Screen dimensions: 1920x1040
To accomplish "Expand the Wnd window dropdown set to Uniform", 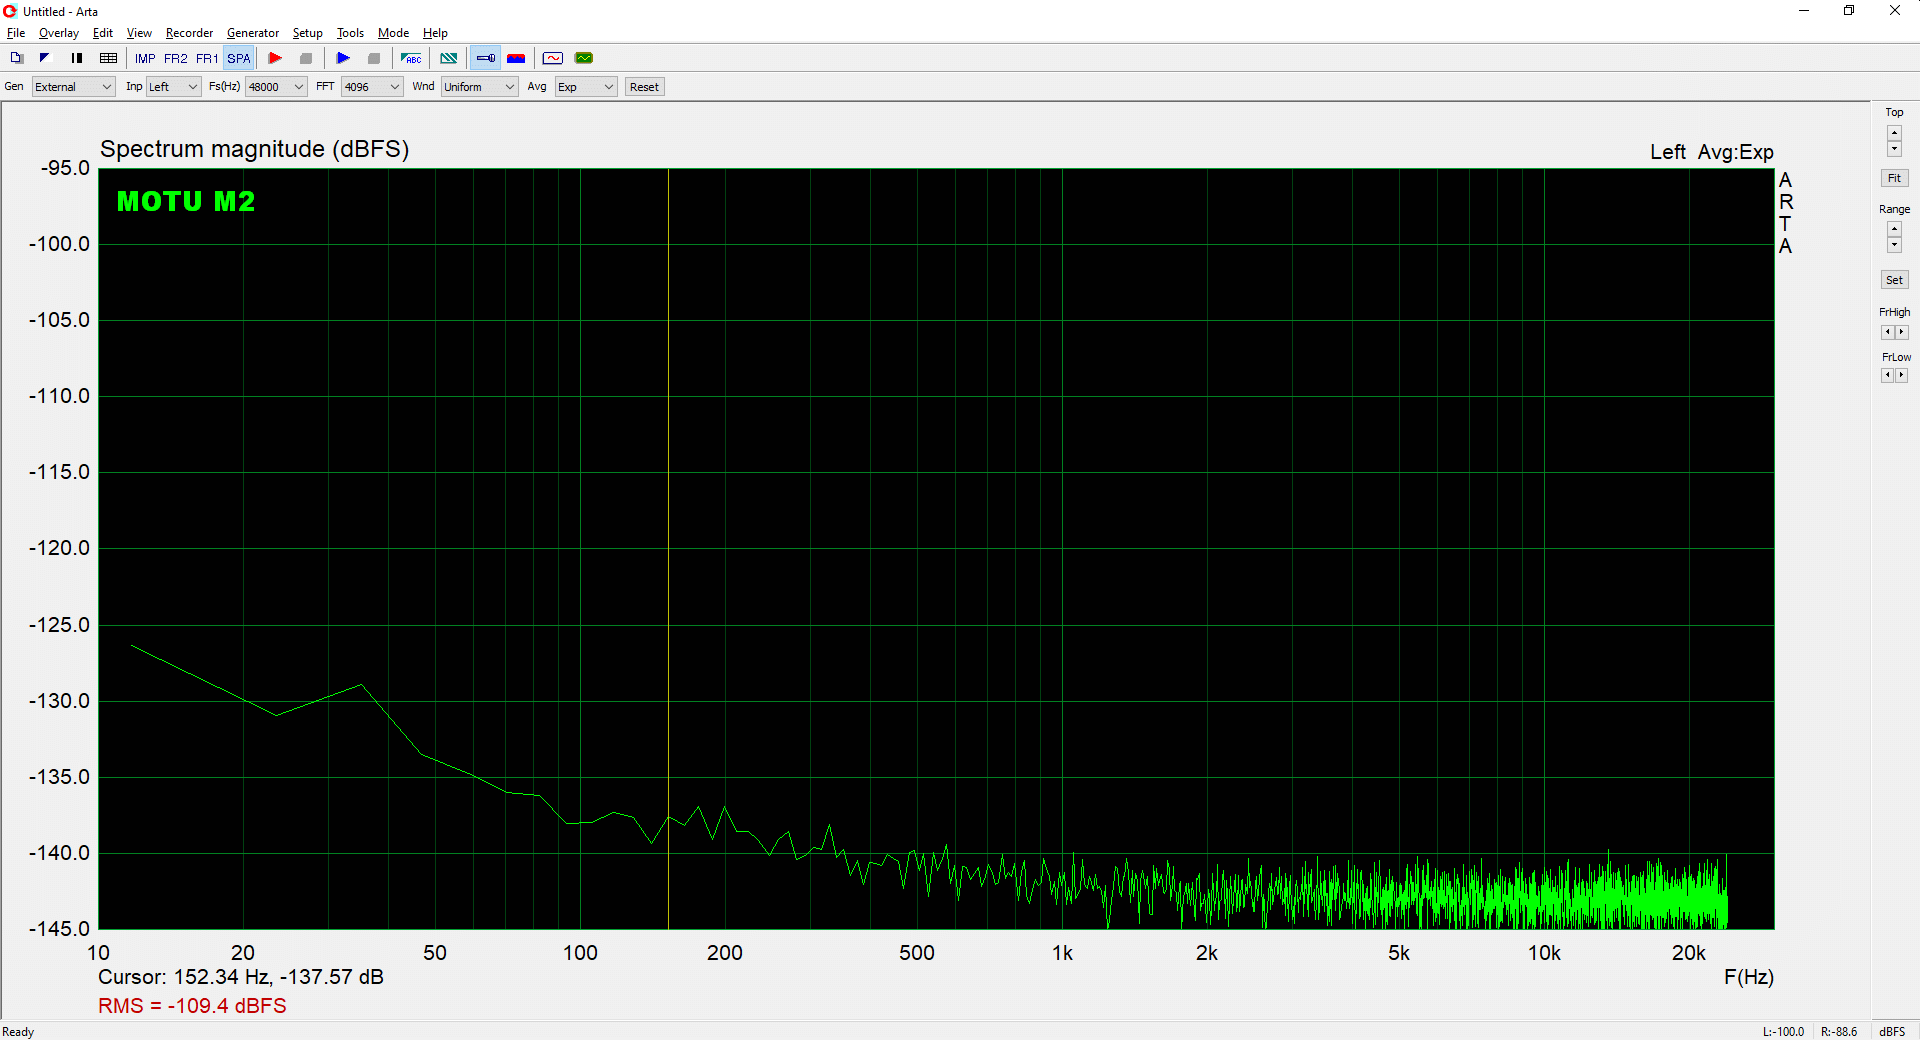I will click(x=479, y=87).
